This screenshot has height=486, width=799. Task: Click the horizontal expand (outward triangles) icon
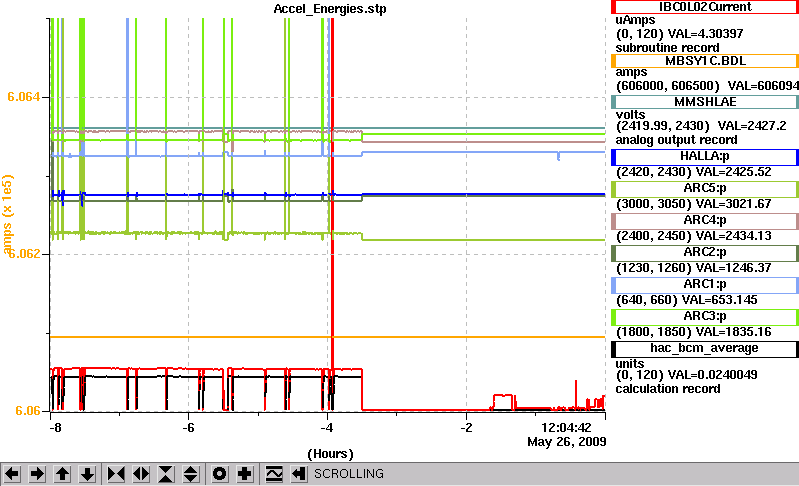pos(141,474)
